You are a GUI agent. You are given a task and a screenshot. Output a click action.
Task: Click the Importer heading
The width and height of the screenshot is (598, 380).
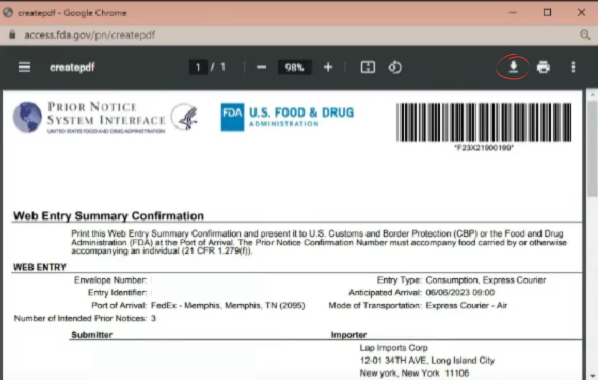[x=349, y=335]
